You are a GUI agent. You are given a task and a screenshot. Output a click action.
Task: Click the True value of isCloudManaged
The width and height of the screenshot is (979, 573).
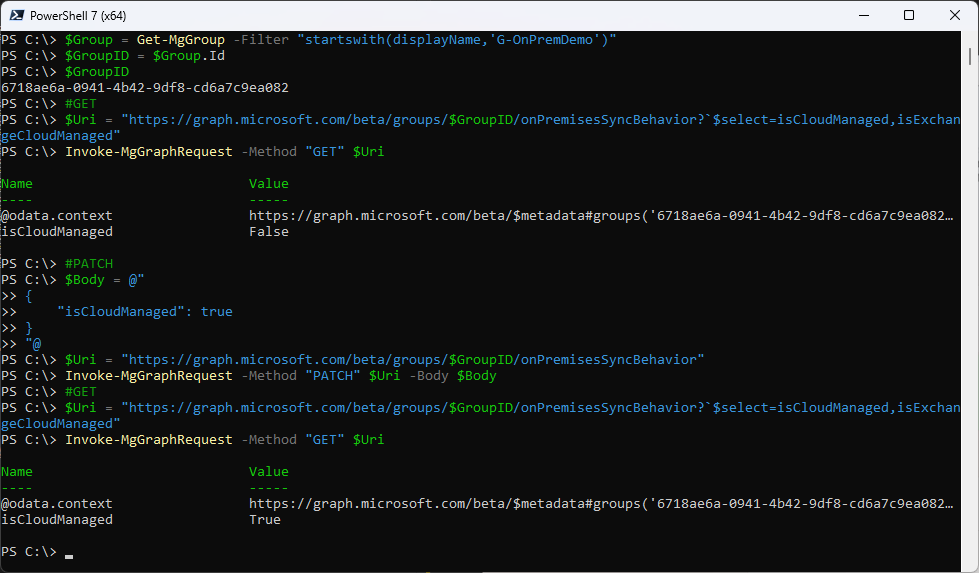point(264,520)
